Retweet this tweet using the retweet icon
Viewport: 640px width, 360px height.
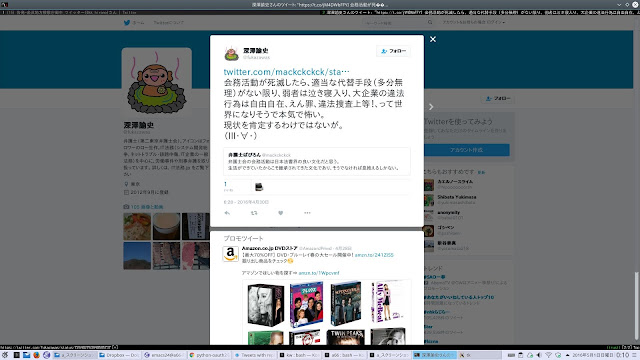click(x=254, y=213)
